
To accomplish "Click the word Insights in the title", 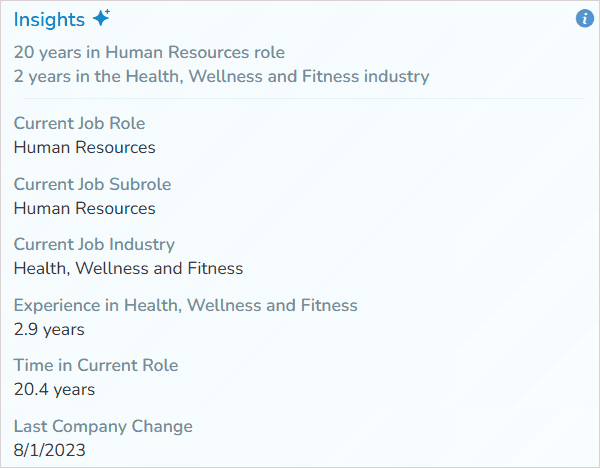I will click(49, 20).
